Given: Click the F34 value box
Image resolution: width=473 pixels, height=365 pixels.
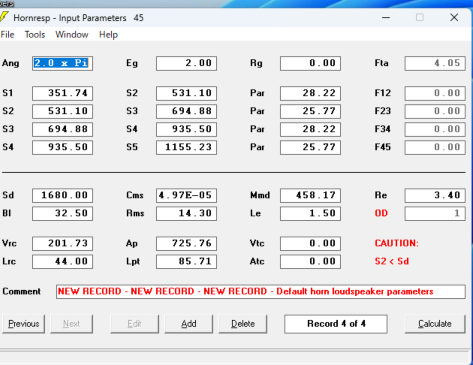Looking at the screenshot, I should coord(435,129).
